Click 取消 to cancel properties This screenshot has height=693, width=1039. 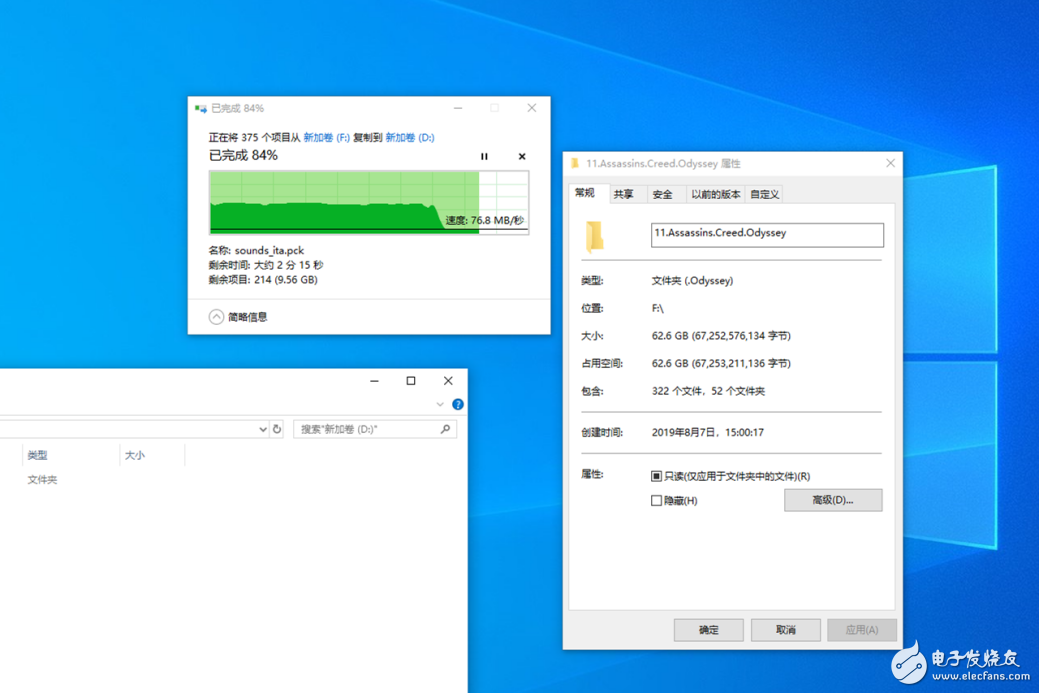[786, 629]
